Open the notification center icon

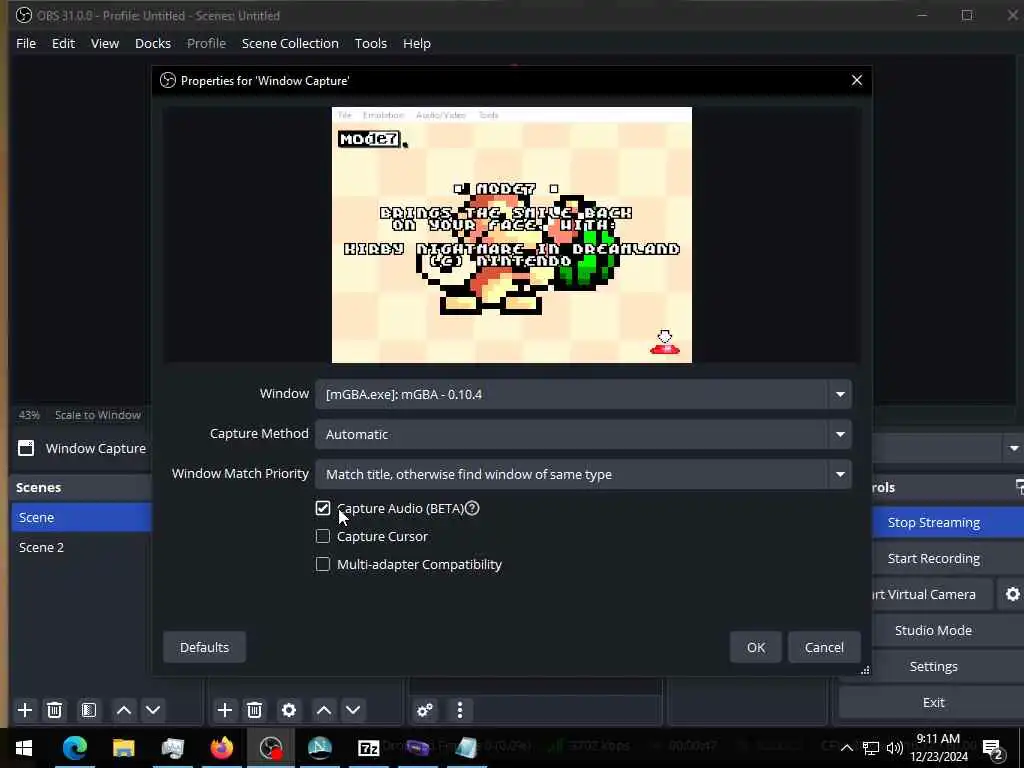pyautogui.click(x=993, y=749)
